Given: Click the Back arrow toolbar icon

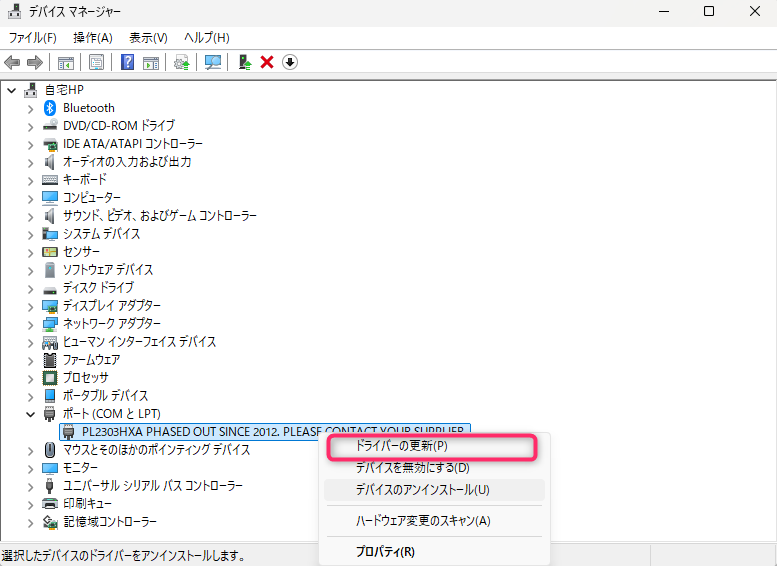Looking at the screenshot, I should (12, 62).
